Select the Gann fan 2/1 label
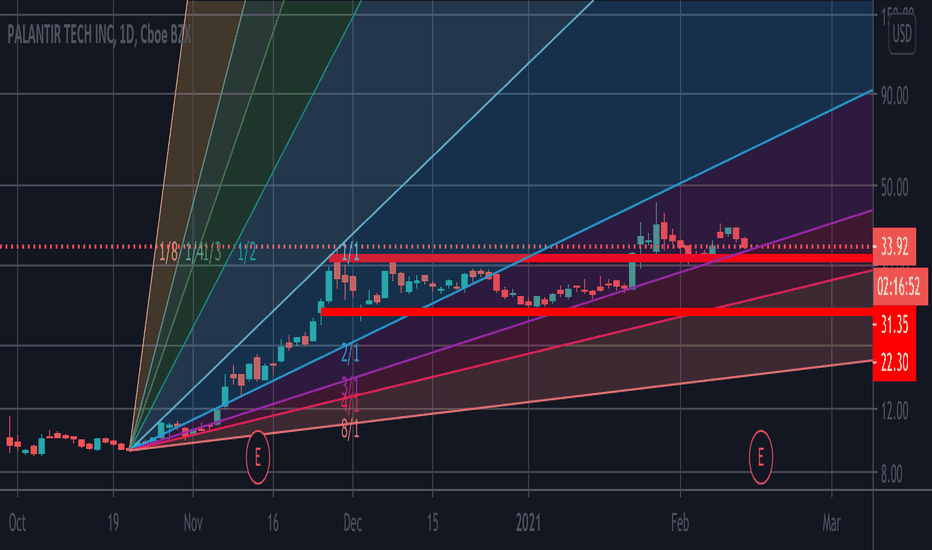The width and height of the screenshot is (932, 550). tap(350, 353)
